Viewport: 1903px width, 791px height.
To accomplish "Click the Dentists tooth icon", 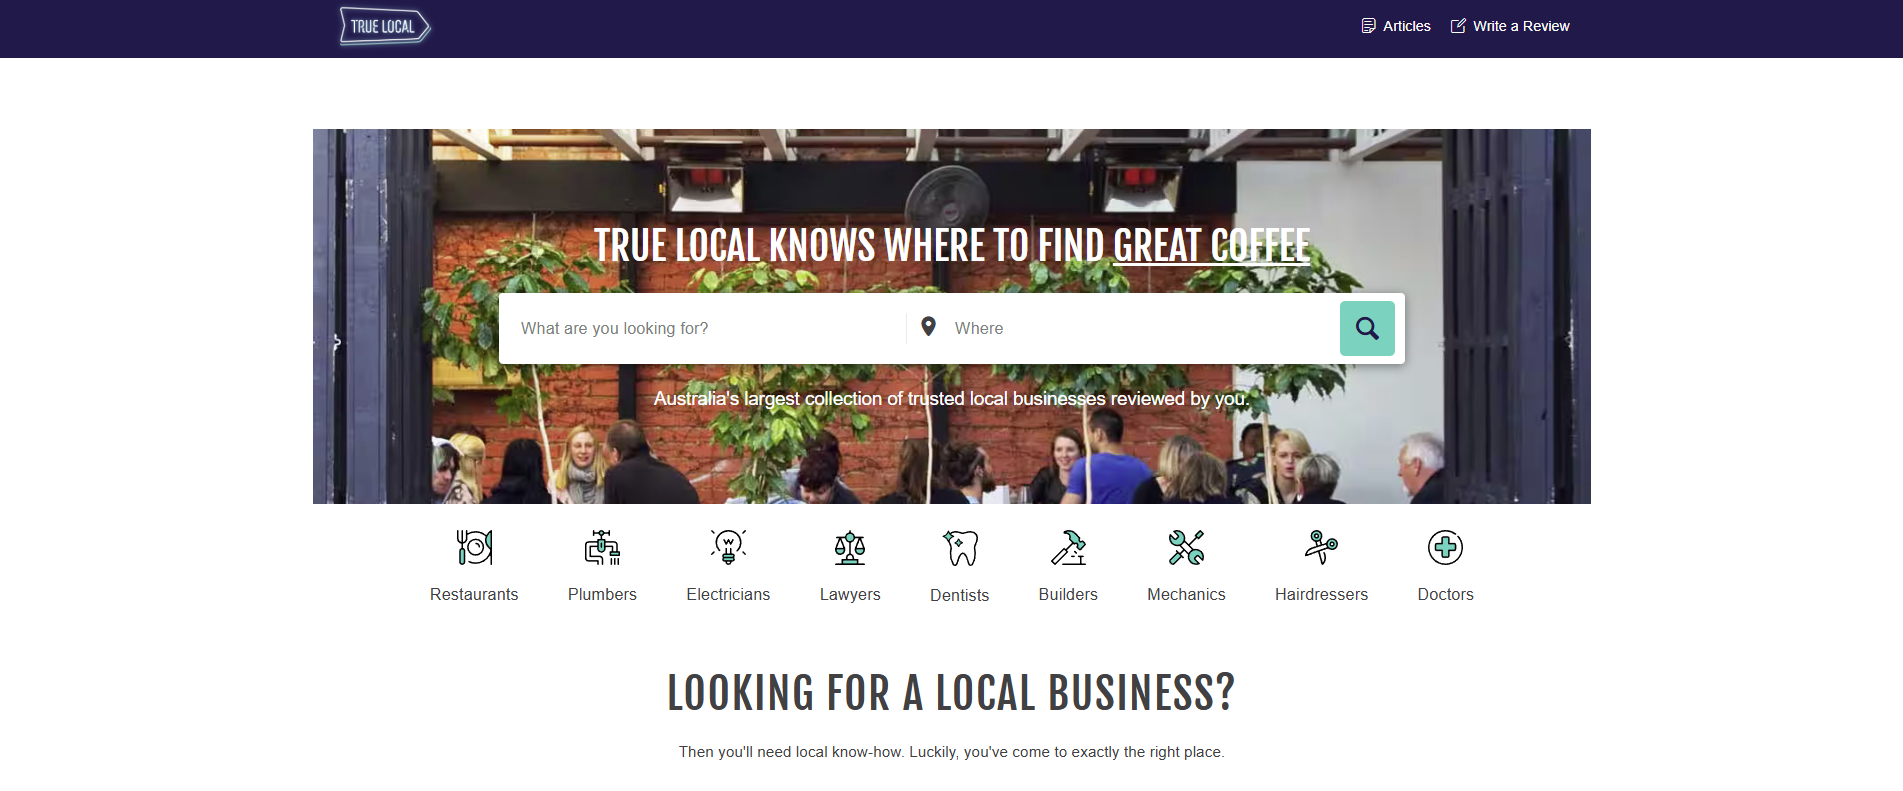I will 960,547.
